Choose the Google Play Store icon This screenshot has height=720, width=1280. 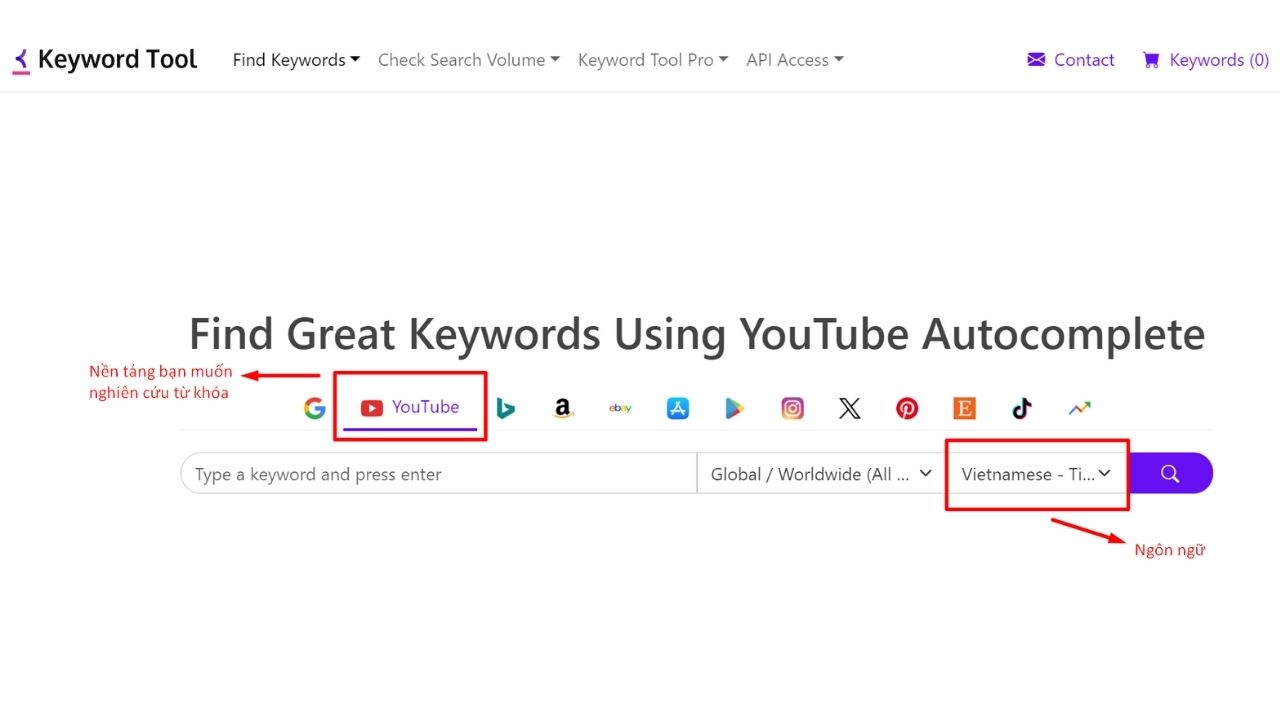735,408
